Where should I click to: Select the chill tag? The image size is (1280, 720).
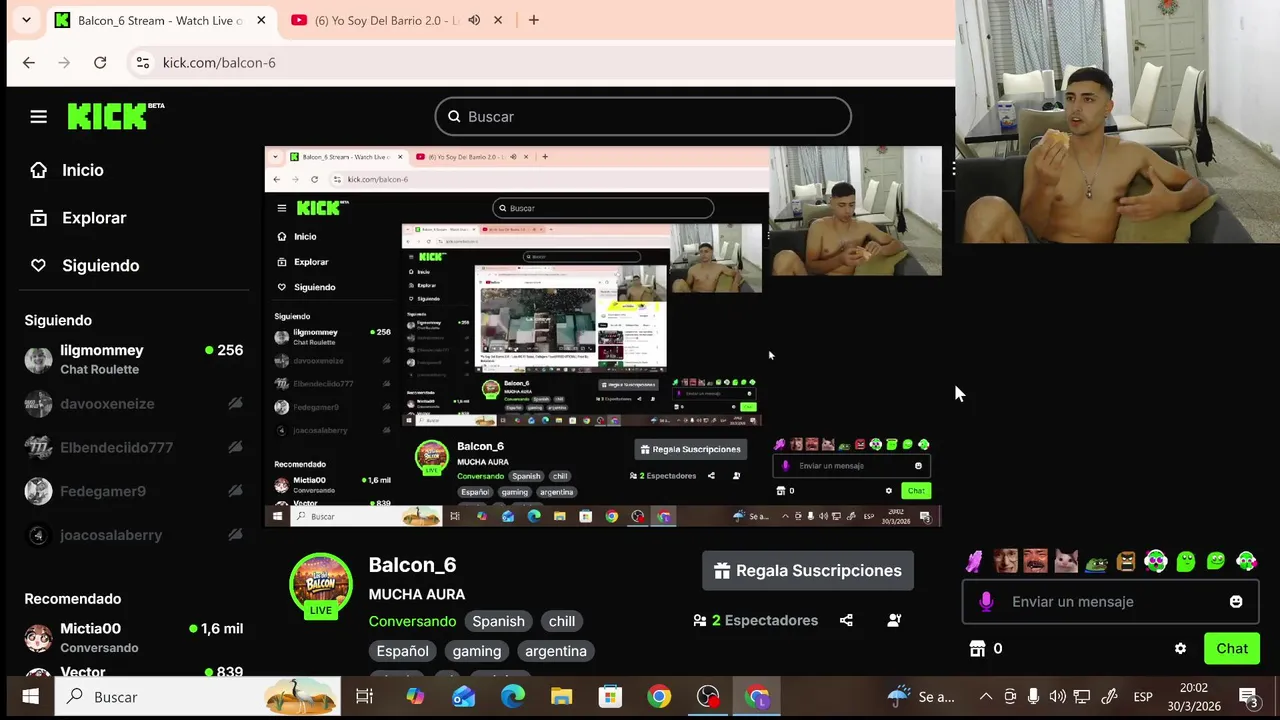(x=562, y=621)
